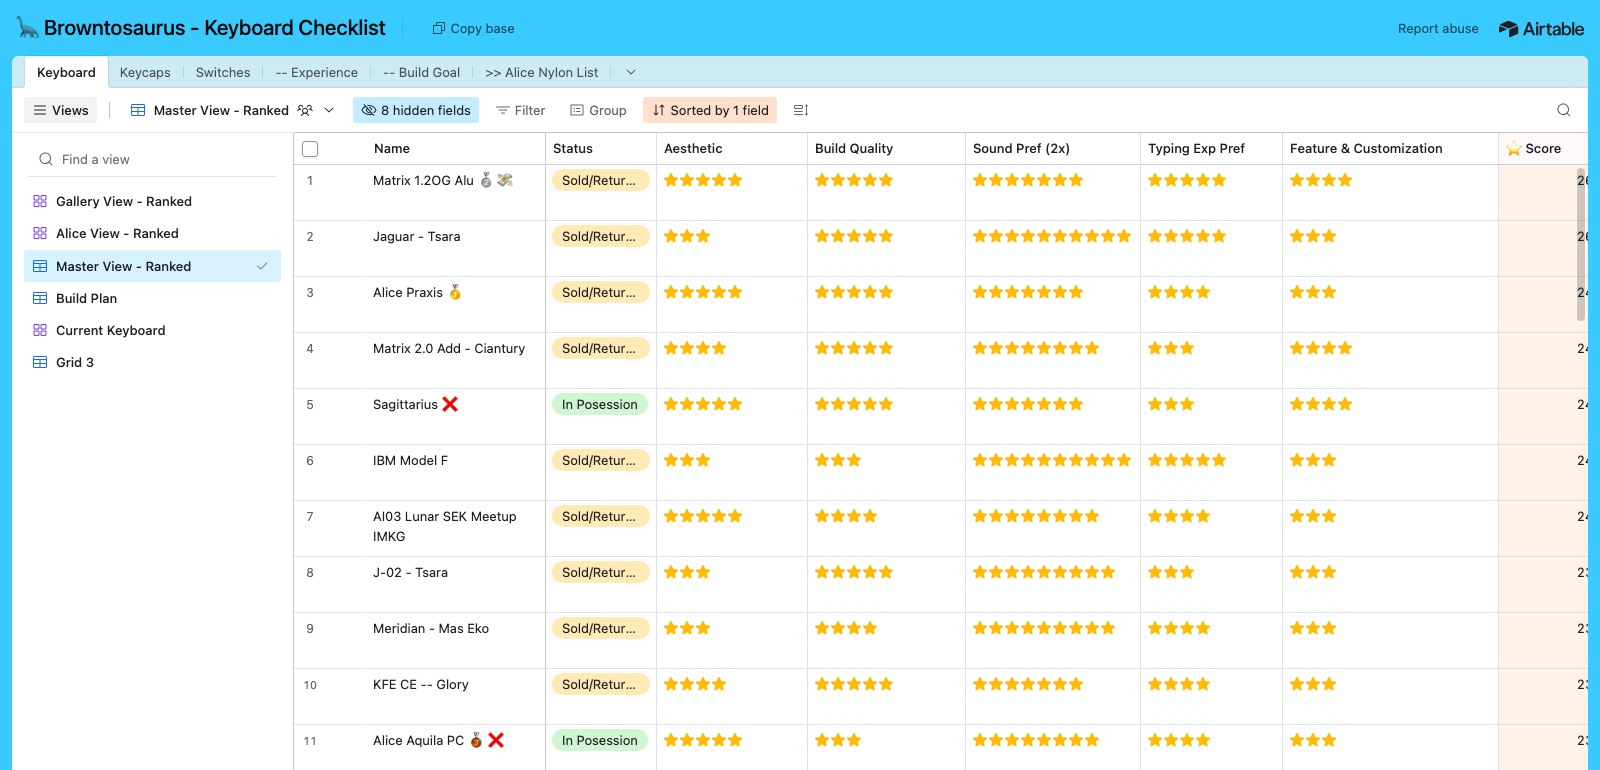This screenshot has height=770, width=1600.
Task: Click the Copy base icon
Action: pos(438,28)
